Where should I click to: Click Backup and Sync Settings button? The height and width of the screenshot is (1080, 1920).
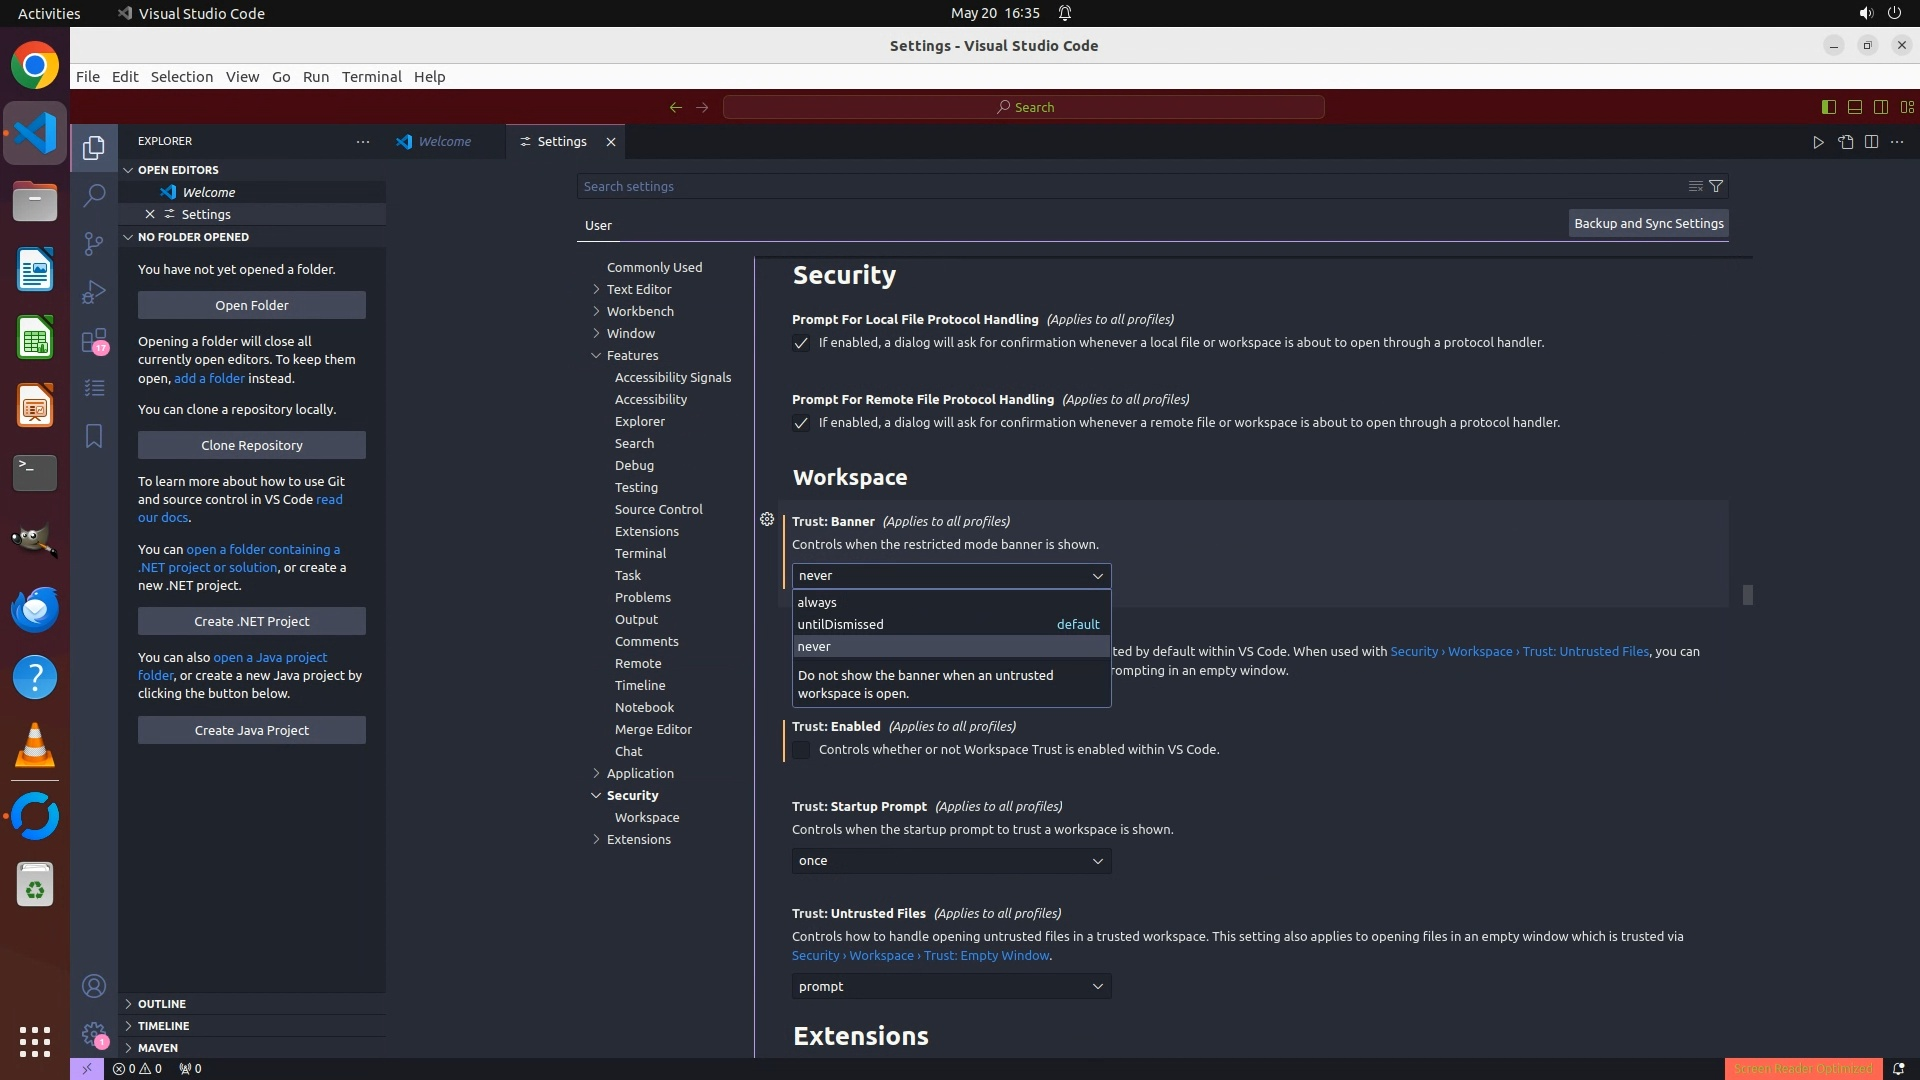1648,224
